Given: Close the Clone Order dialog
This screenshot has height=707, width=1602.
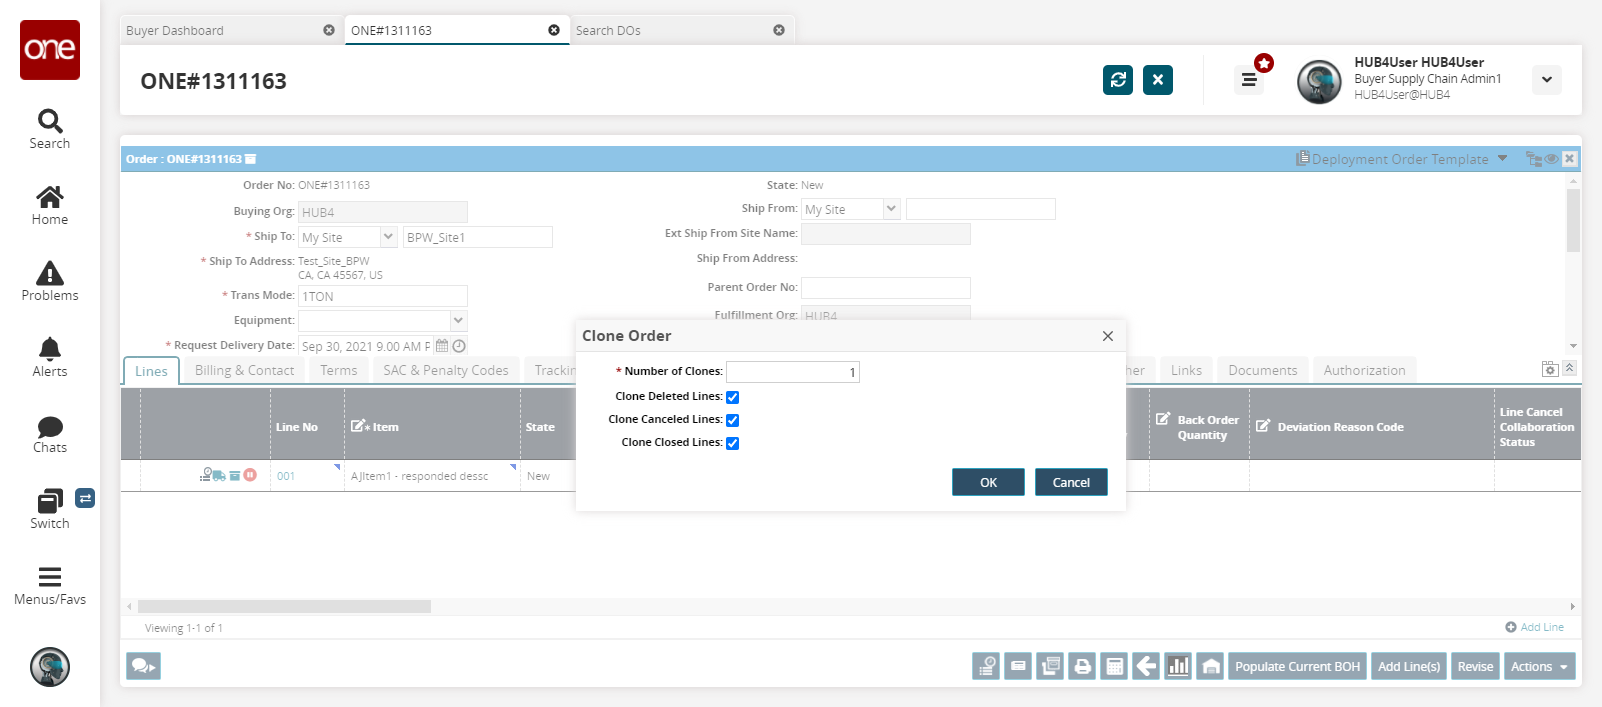Looking at the screenshot, I should 1107,336.
